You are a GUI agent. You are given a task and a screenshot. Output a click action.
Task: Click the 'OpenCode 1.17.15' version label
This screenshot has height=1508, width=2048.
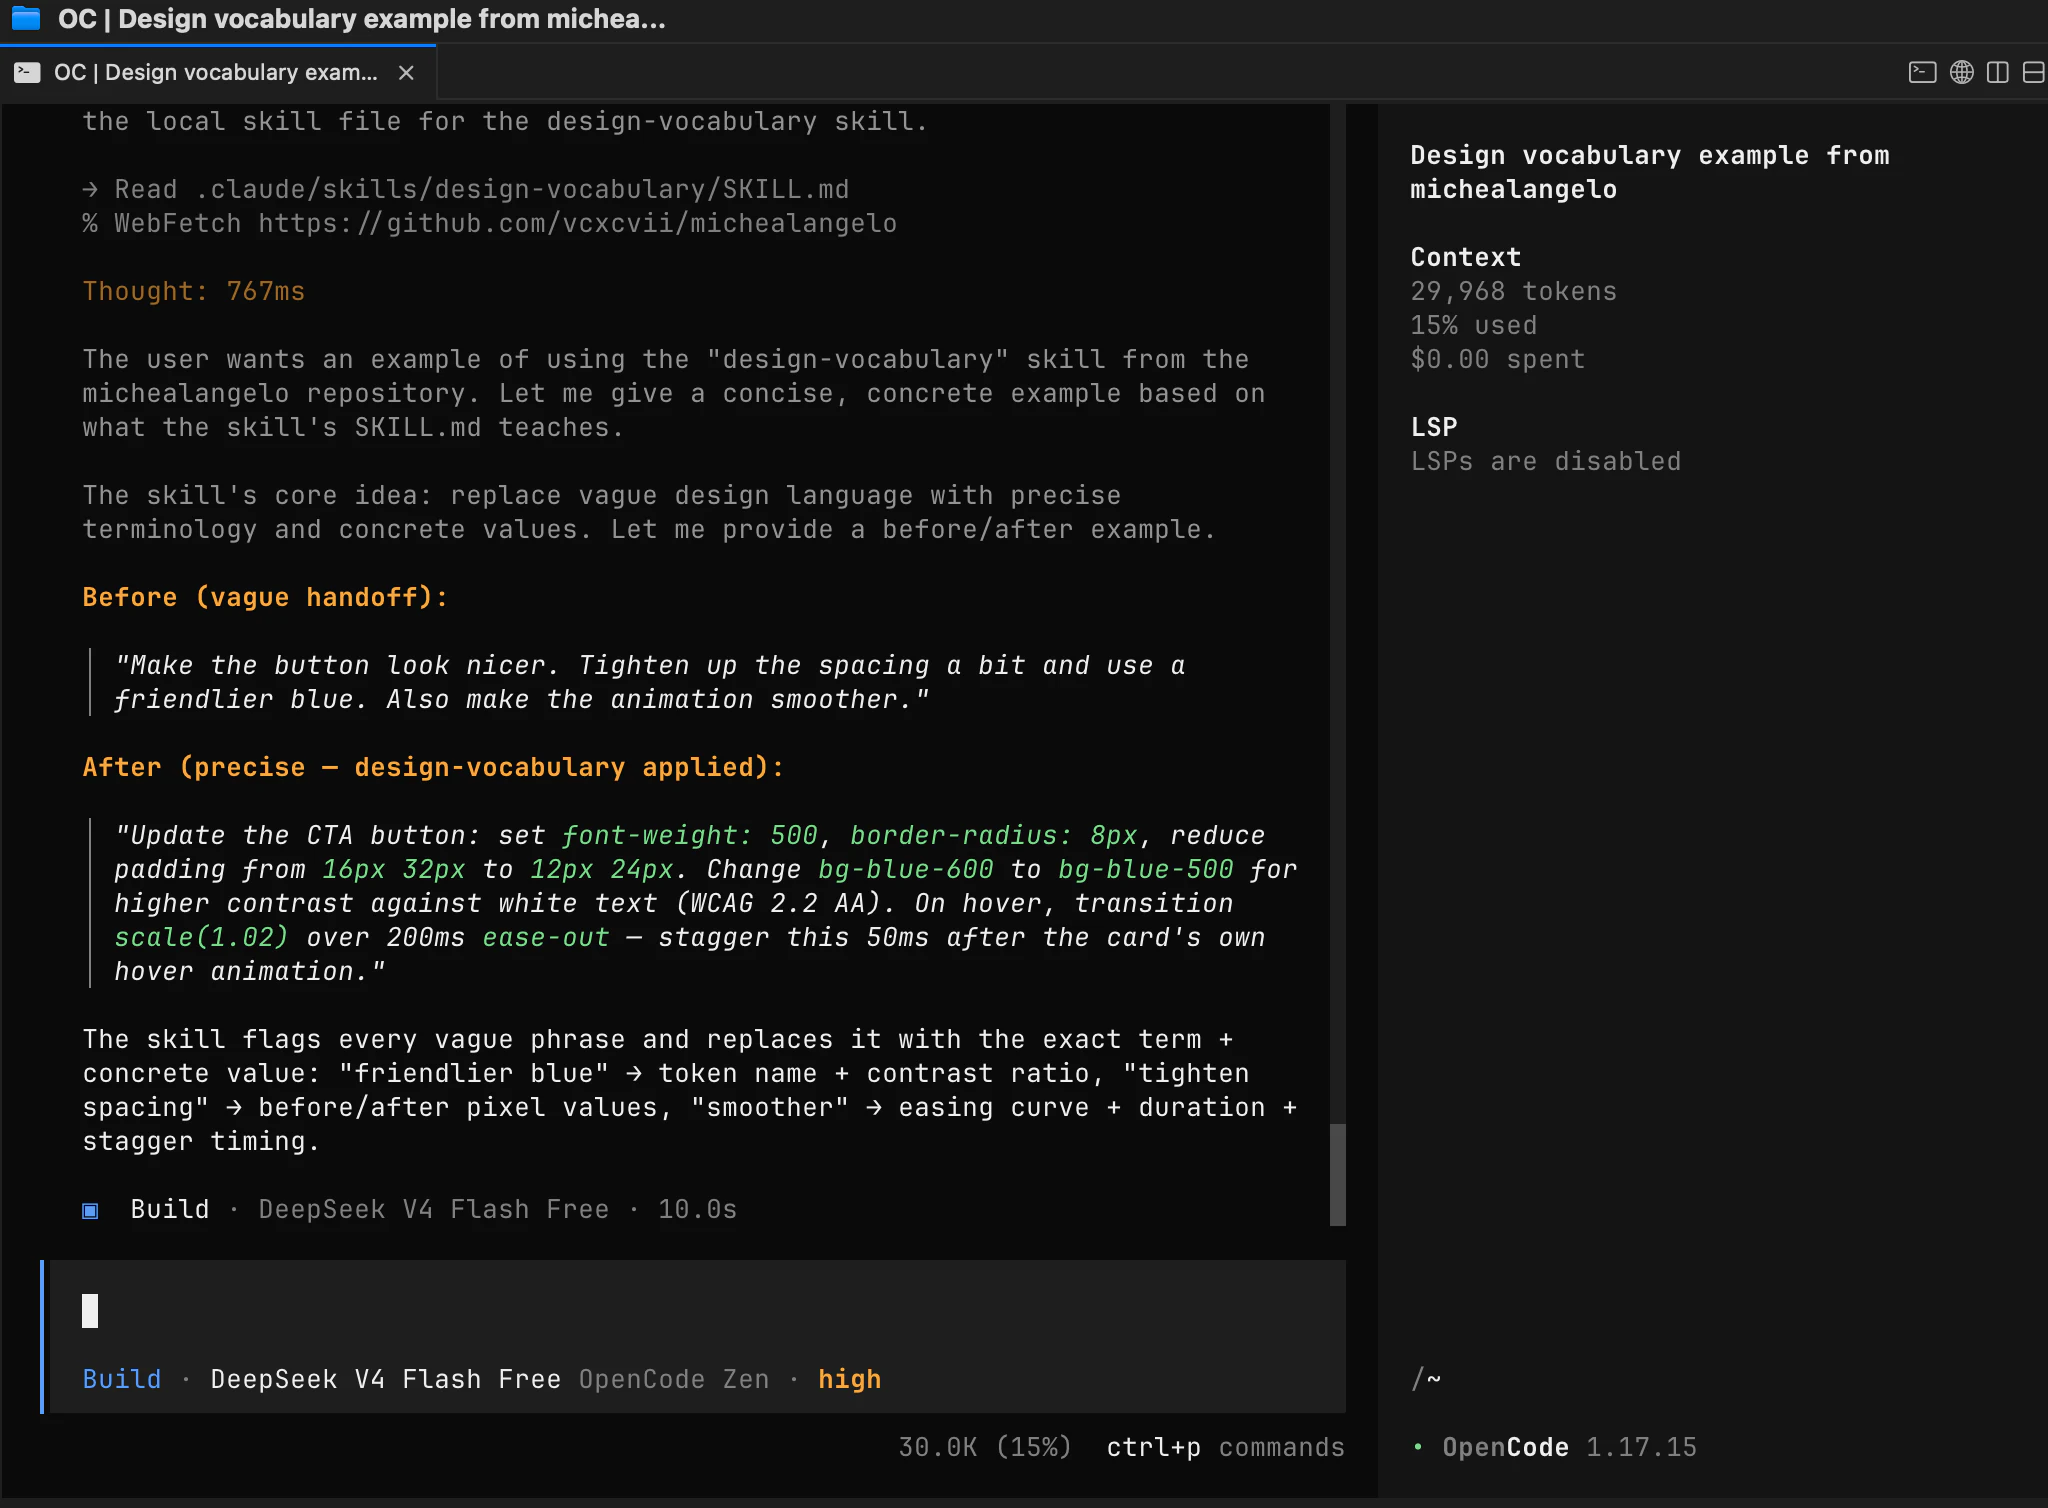pyautogui.click(x=1570, y=1447)
